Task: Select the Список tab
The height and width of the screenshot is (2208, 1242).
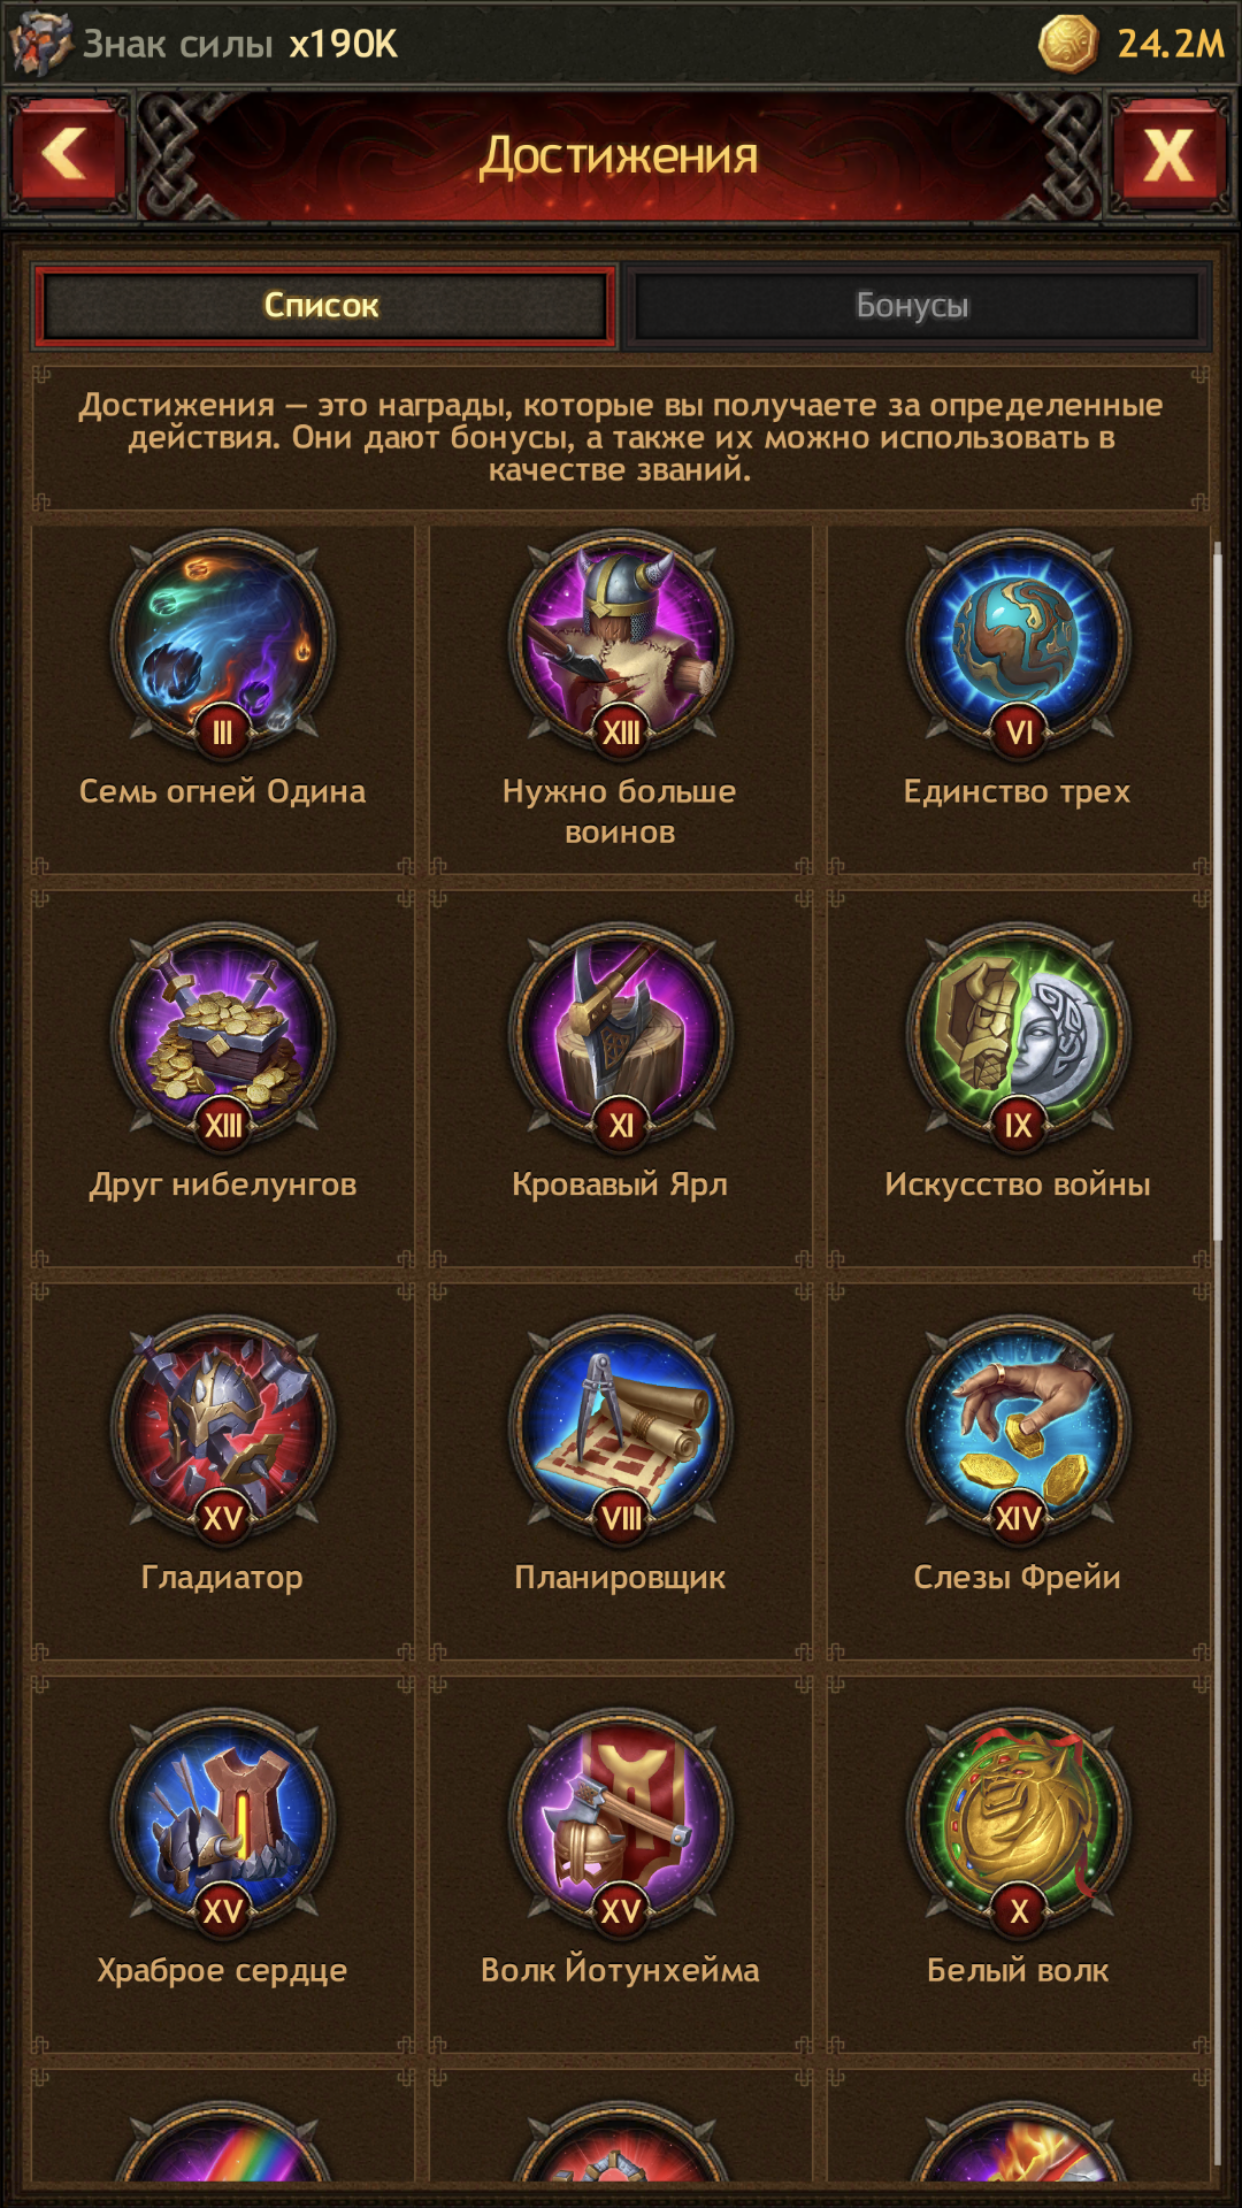Action: [323, 305]
